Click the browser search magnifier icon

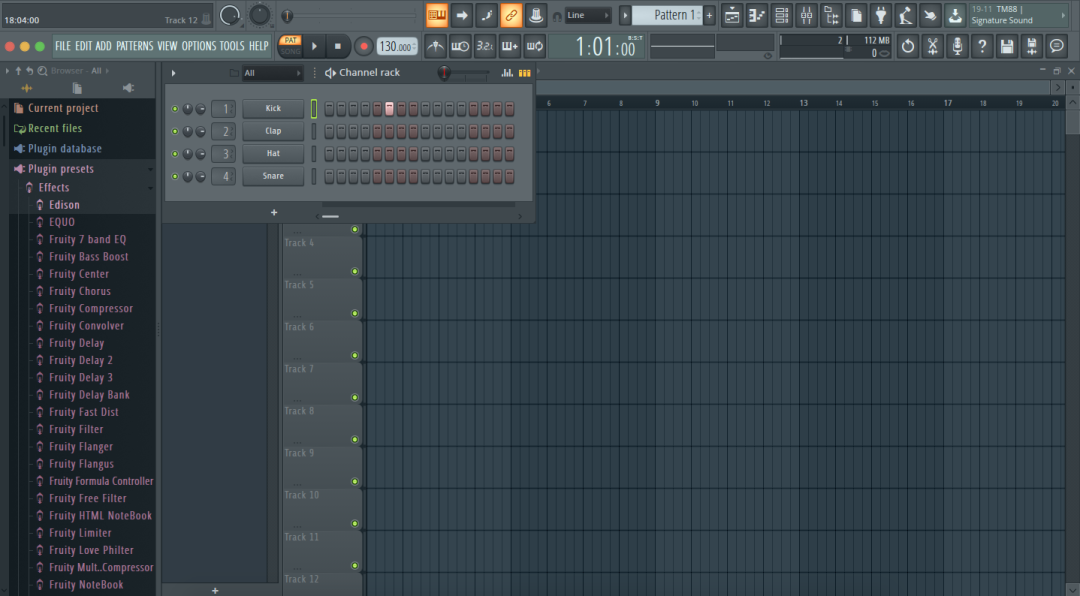coord(43,70)
